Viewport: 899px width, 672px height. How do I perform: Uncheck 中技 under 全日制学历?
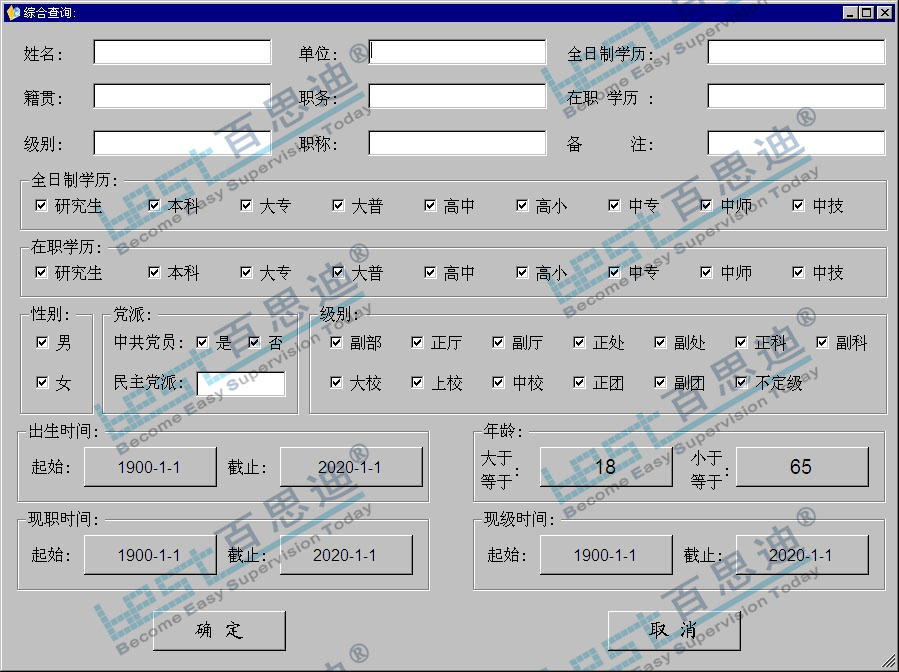(x=799, y=205)
